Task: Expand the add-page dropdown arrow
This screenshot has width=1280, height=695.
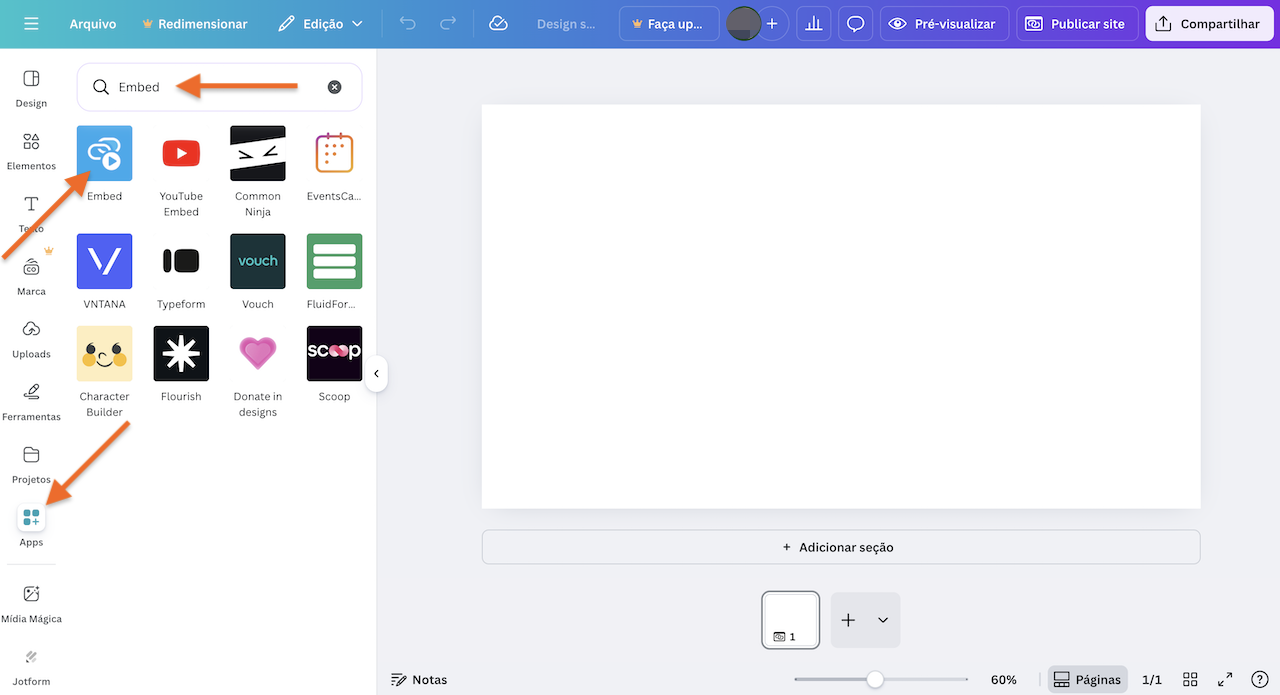Action: tap(882, 620)
